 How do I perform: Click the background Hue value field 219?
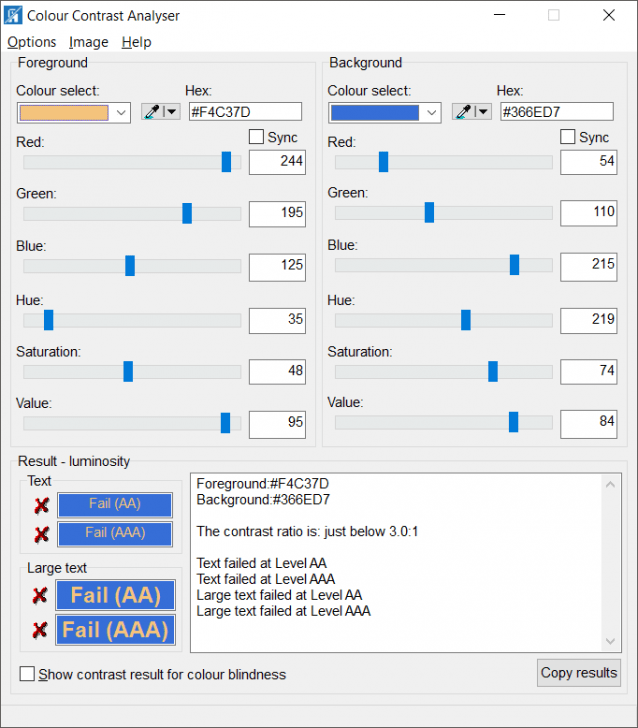(x=589, y=320)
